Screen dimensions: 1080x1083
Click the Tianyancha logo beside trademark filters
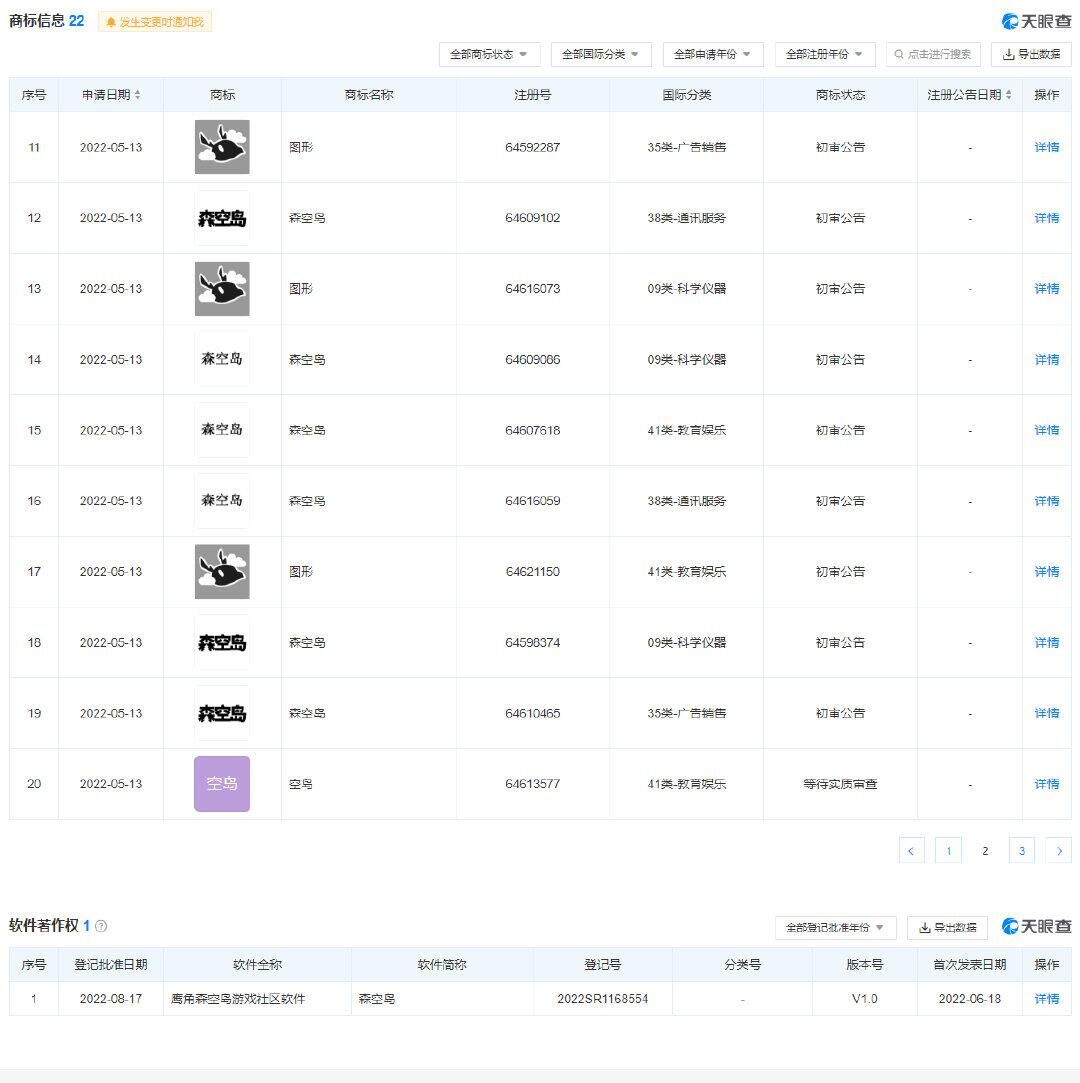click(1036, 21)
